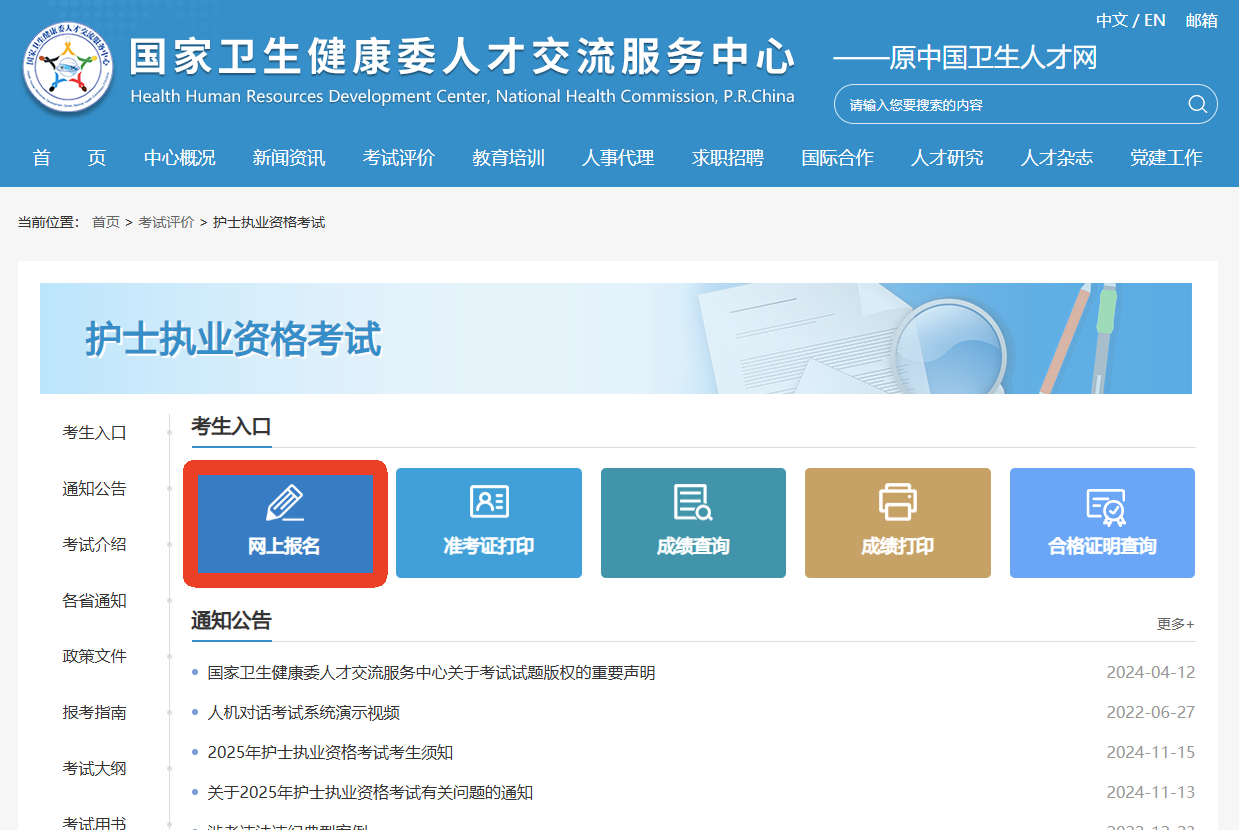Select 政策文件 in the left sidebar
Viewport: 1239px width, 830px height.
(94, 657)
